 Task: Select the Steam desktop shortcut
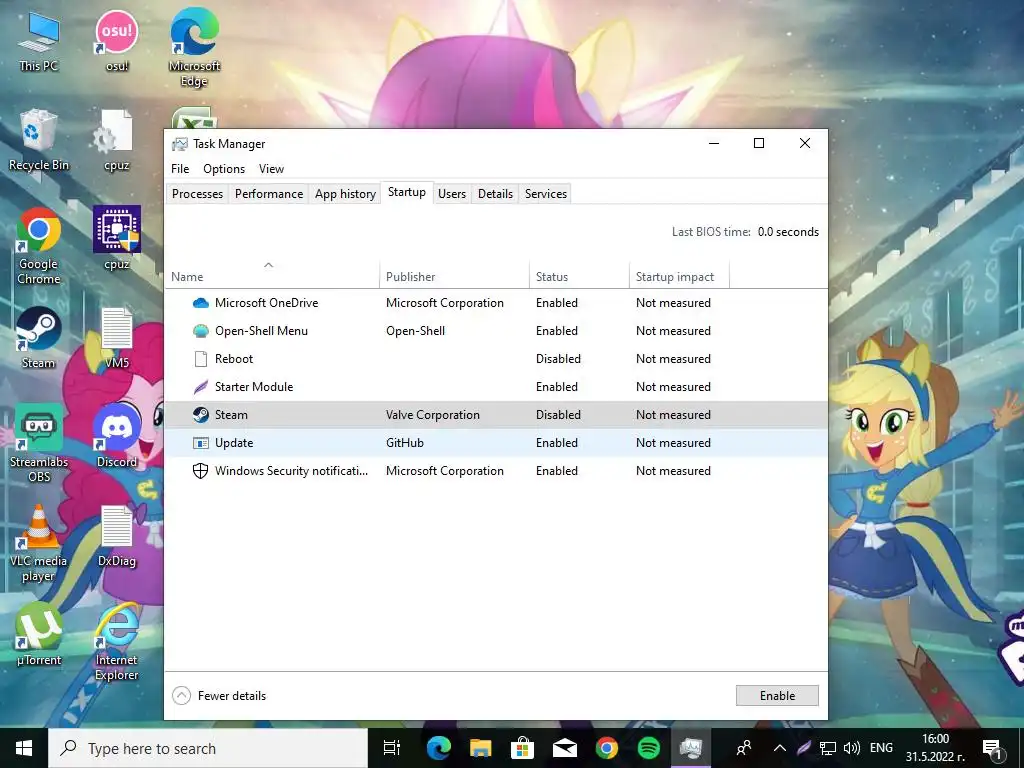pos(39,338)
